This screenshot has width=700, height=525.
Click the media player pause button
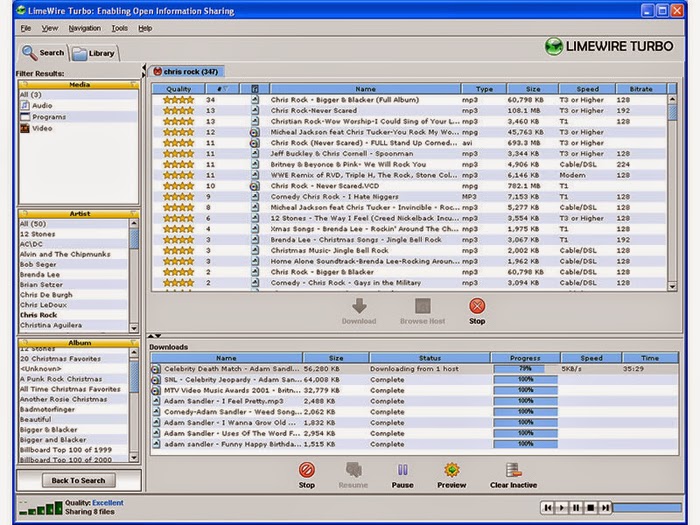point(576,508)
